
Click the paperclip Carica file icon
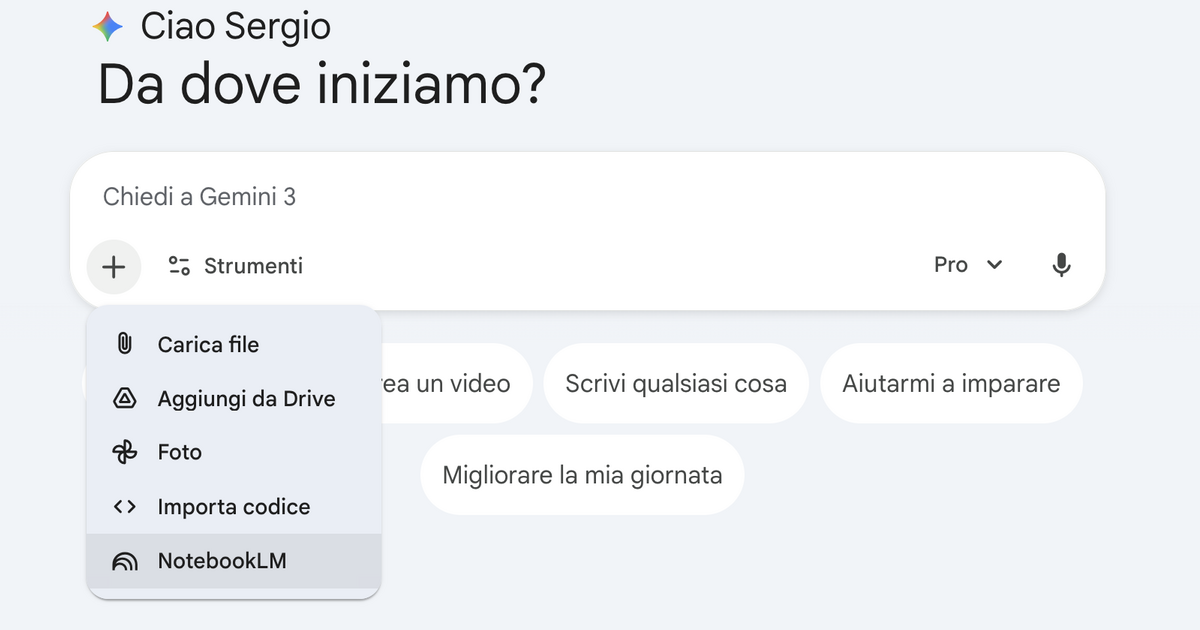[124, 345]
